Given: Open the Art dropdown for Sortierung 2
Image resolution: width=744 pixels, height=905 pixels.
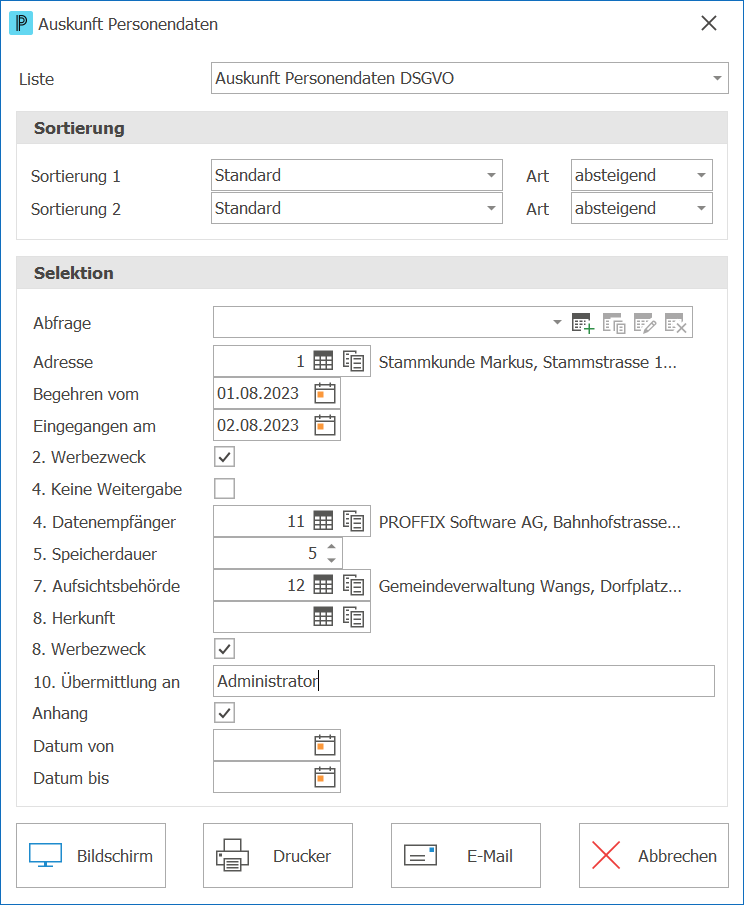Looking at the screenshot, I should pos(642,208).
